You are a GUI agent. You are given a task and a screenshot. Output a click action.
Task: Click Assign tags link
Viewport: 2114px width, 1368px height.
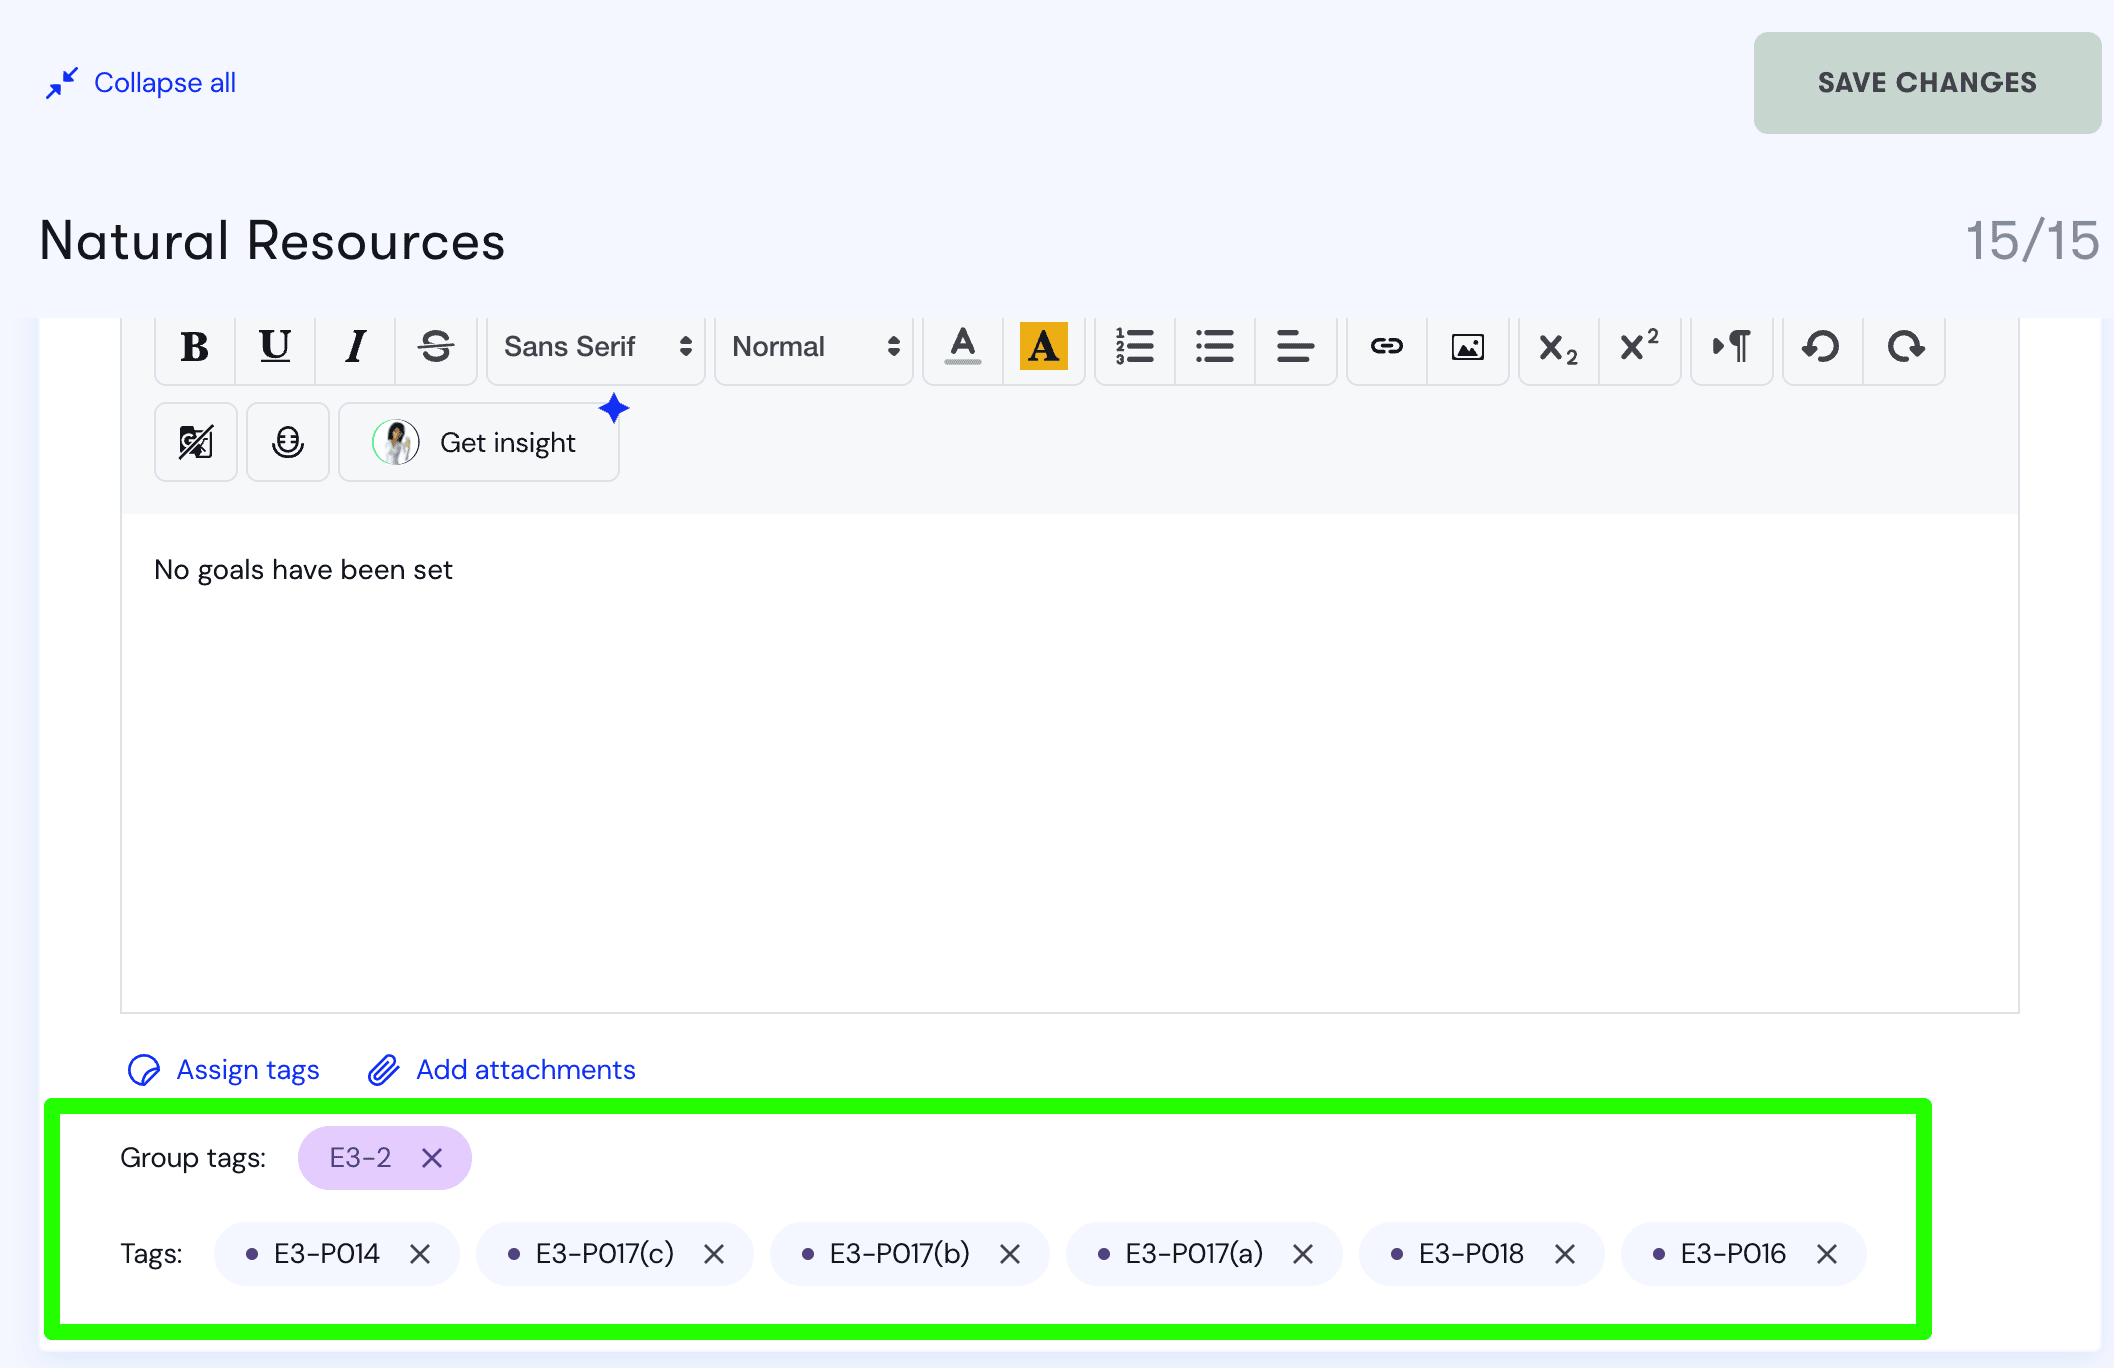click(224, 1070)
